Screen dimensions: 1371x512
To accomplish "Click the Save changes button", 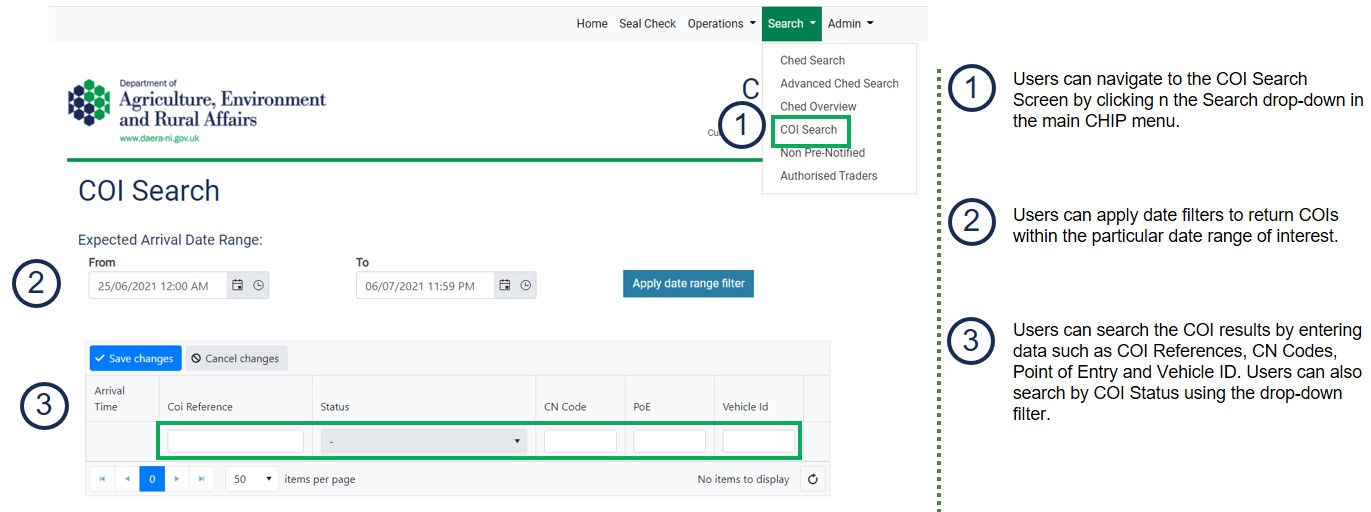I will pos(135,359).
